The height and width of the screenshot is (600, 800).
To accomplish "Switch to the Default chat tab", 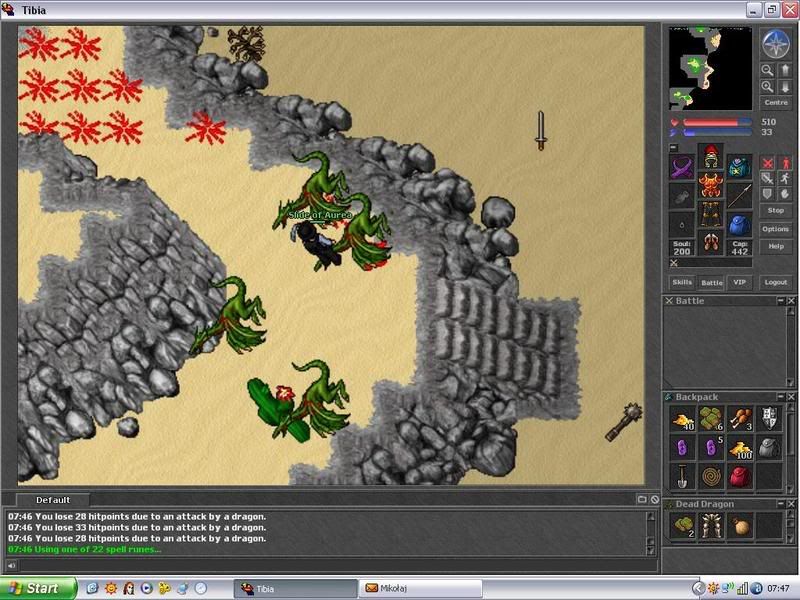I will (x=53, y=500).
